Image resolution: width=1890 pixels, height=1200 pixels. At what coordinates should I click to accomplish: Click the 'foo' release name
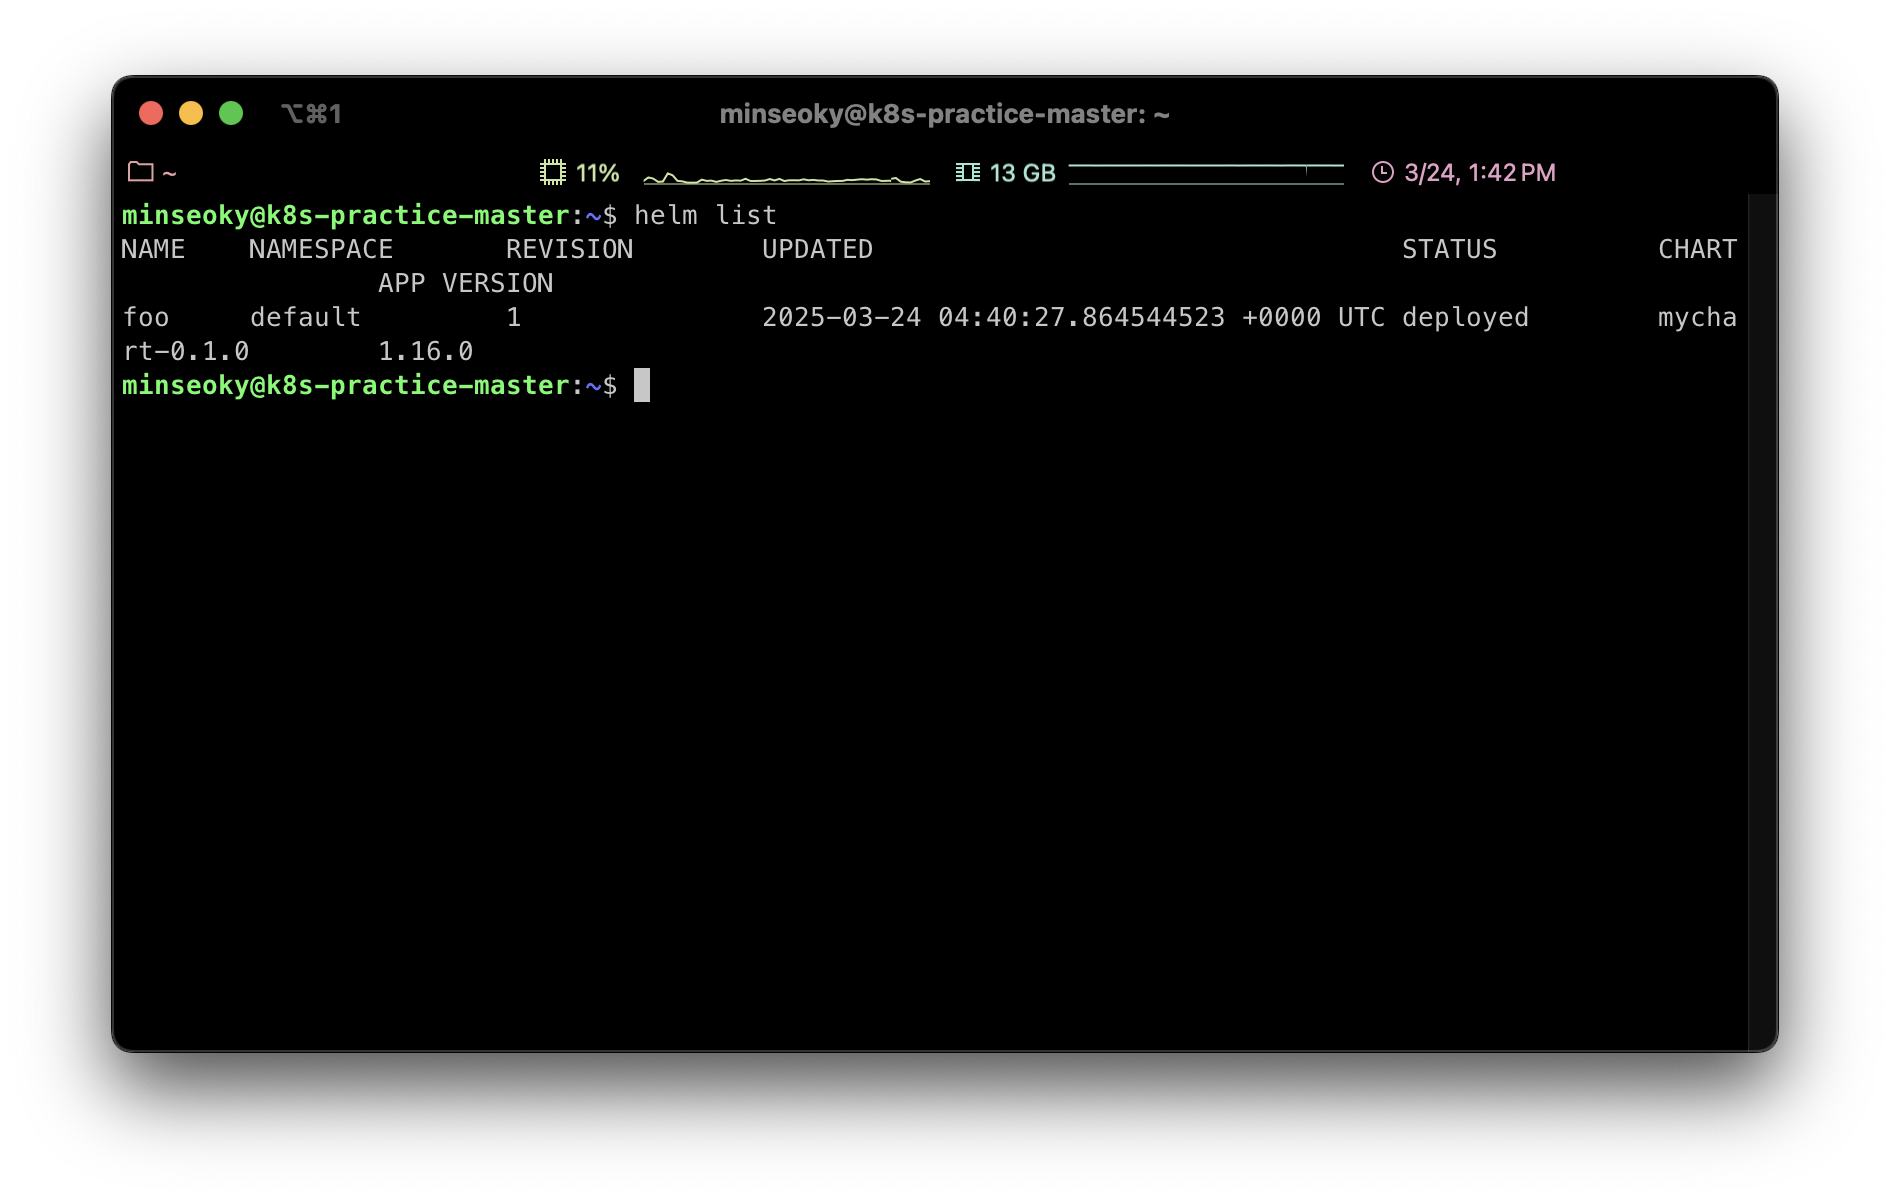(x=146, y=317)
